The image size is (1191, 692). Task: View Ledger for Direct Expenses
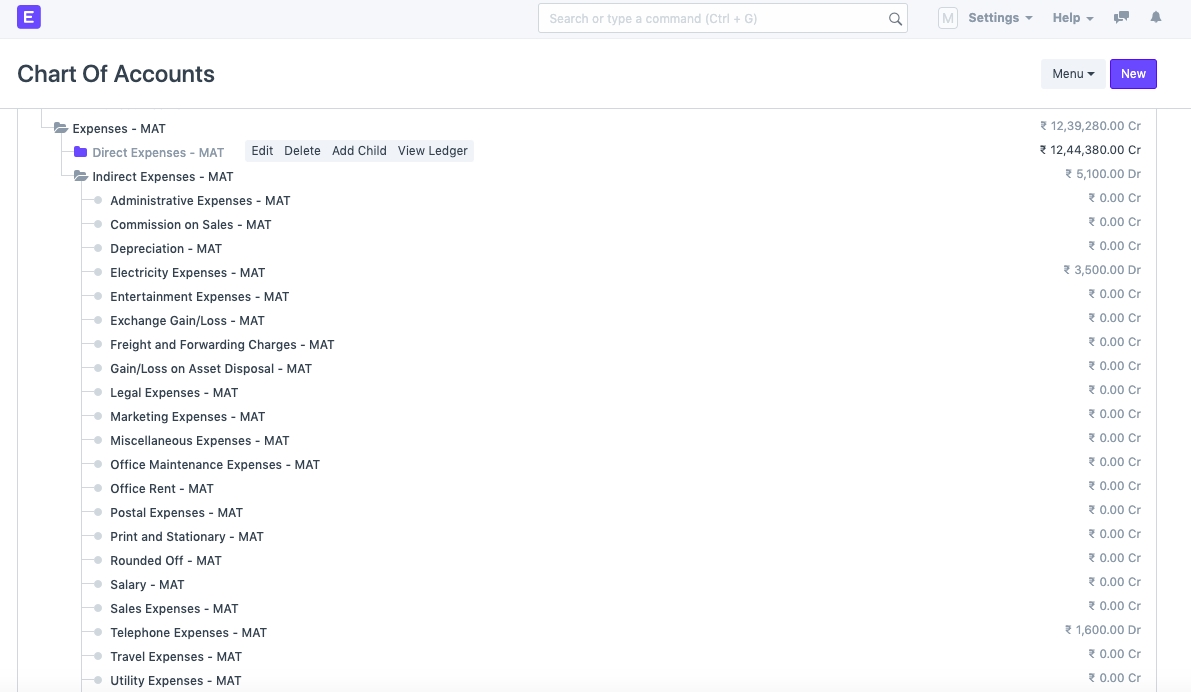[433, 151]
